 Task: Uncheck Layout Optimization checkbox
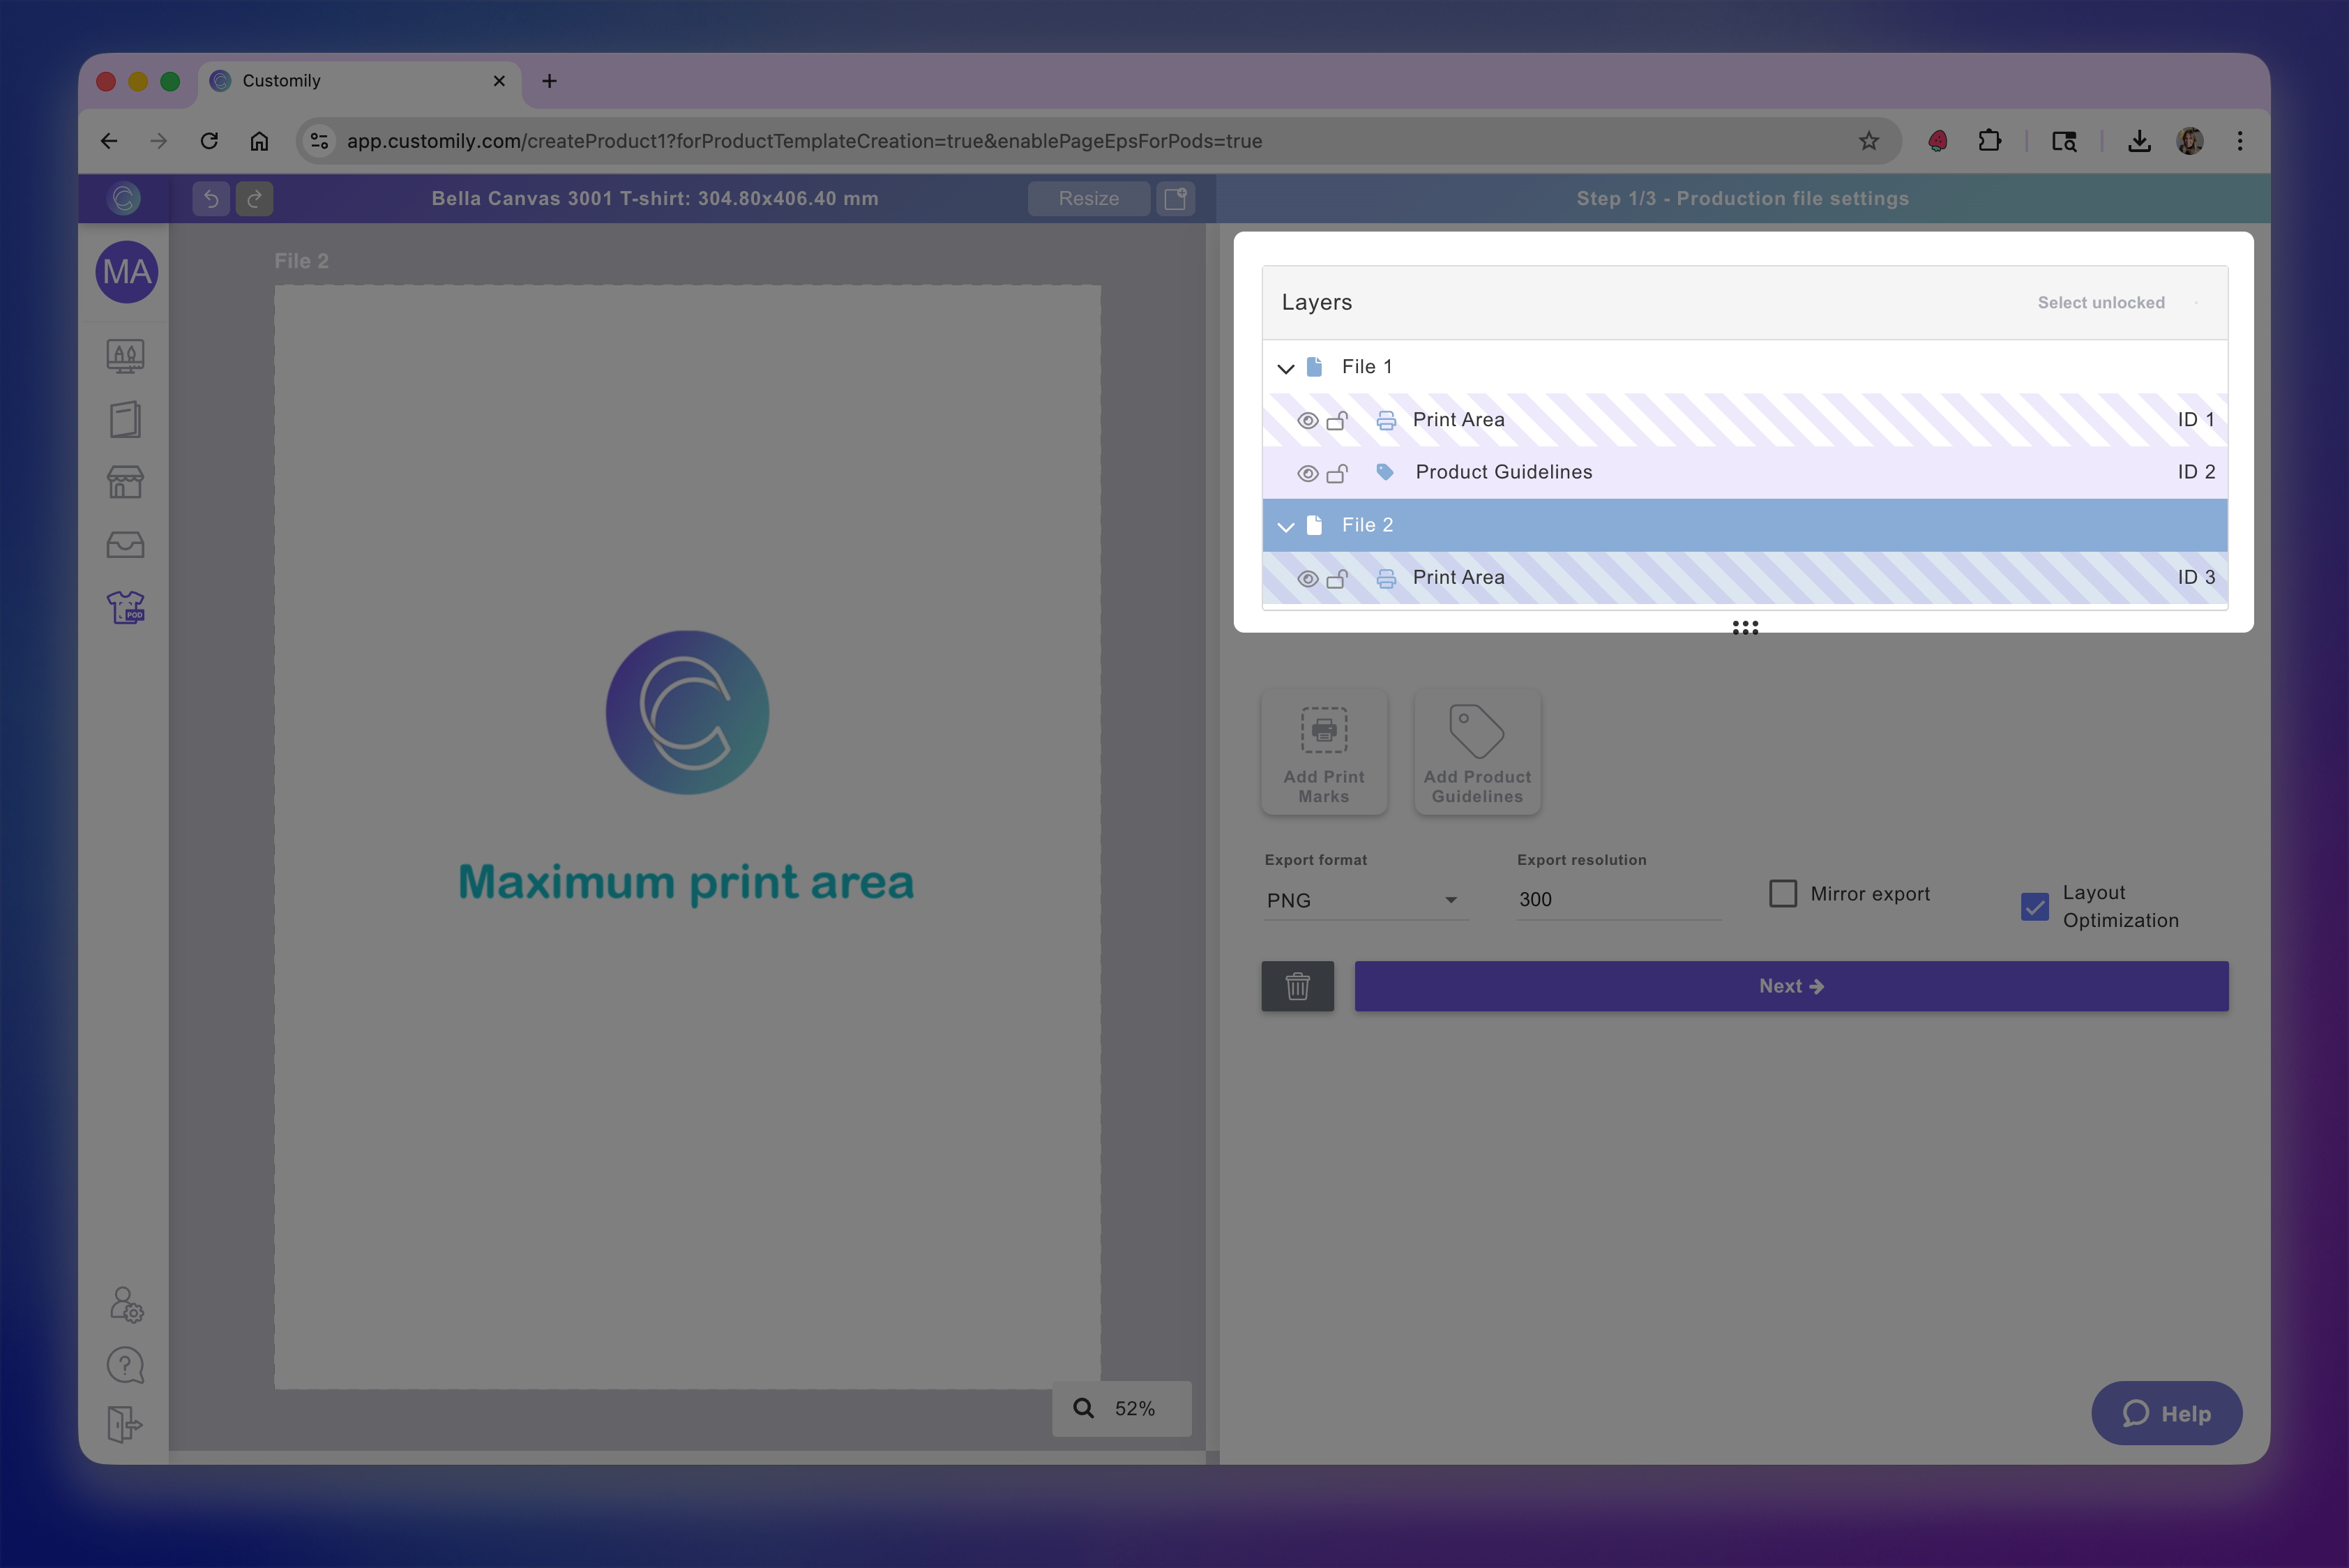2034,907
